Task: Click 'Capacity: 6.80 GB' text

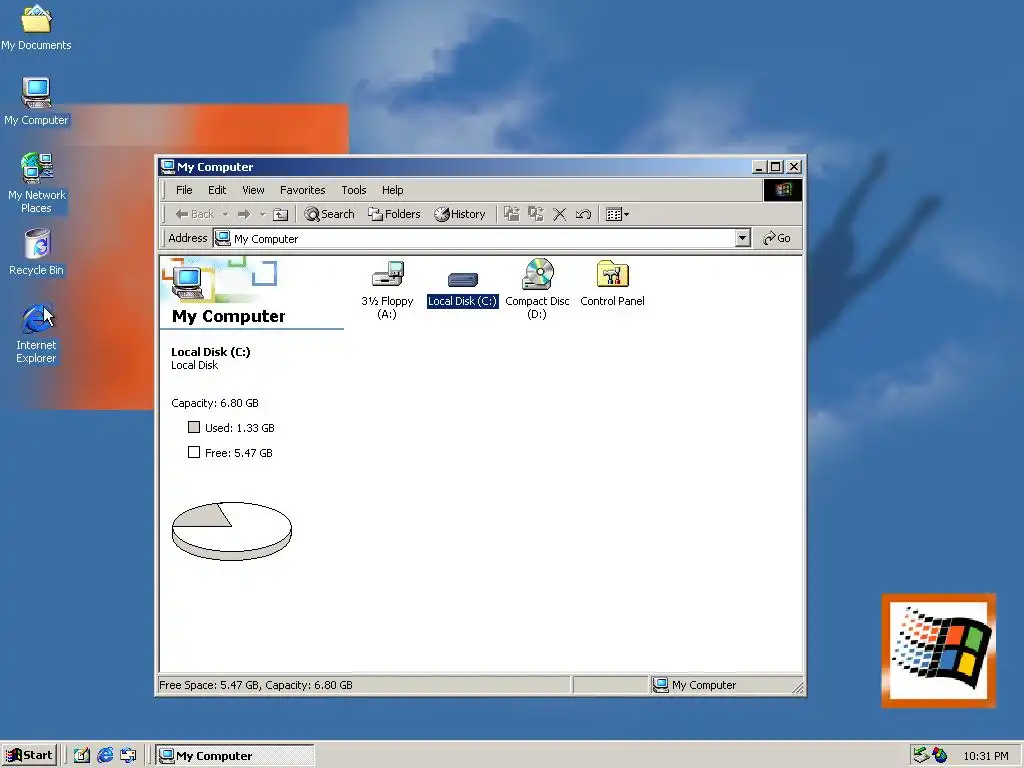Action: pyautogui.click(x=215, y=403)
